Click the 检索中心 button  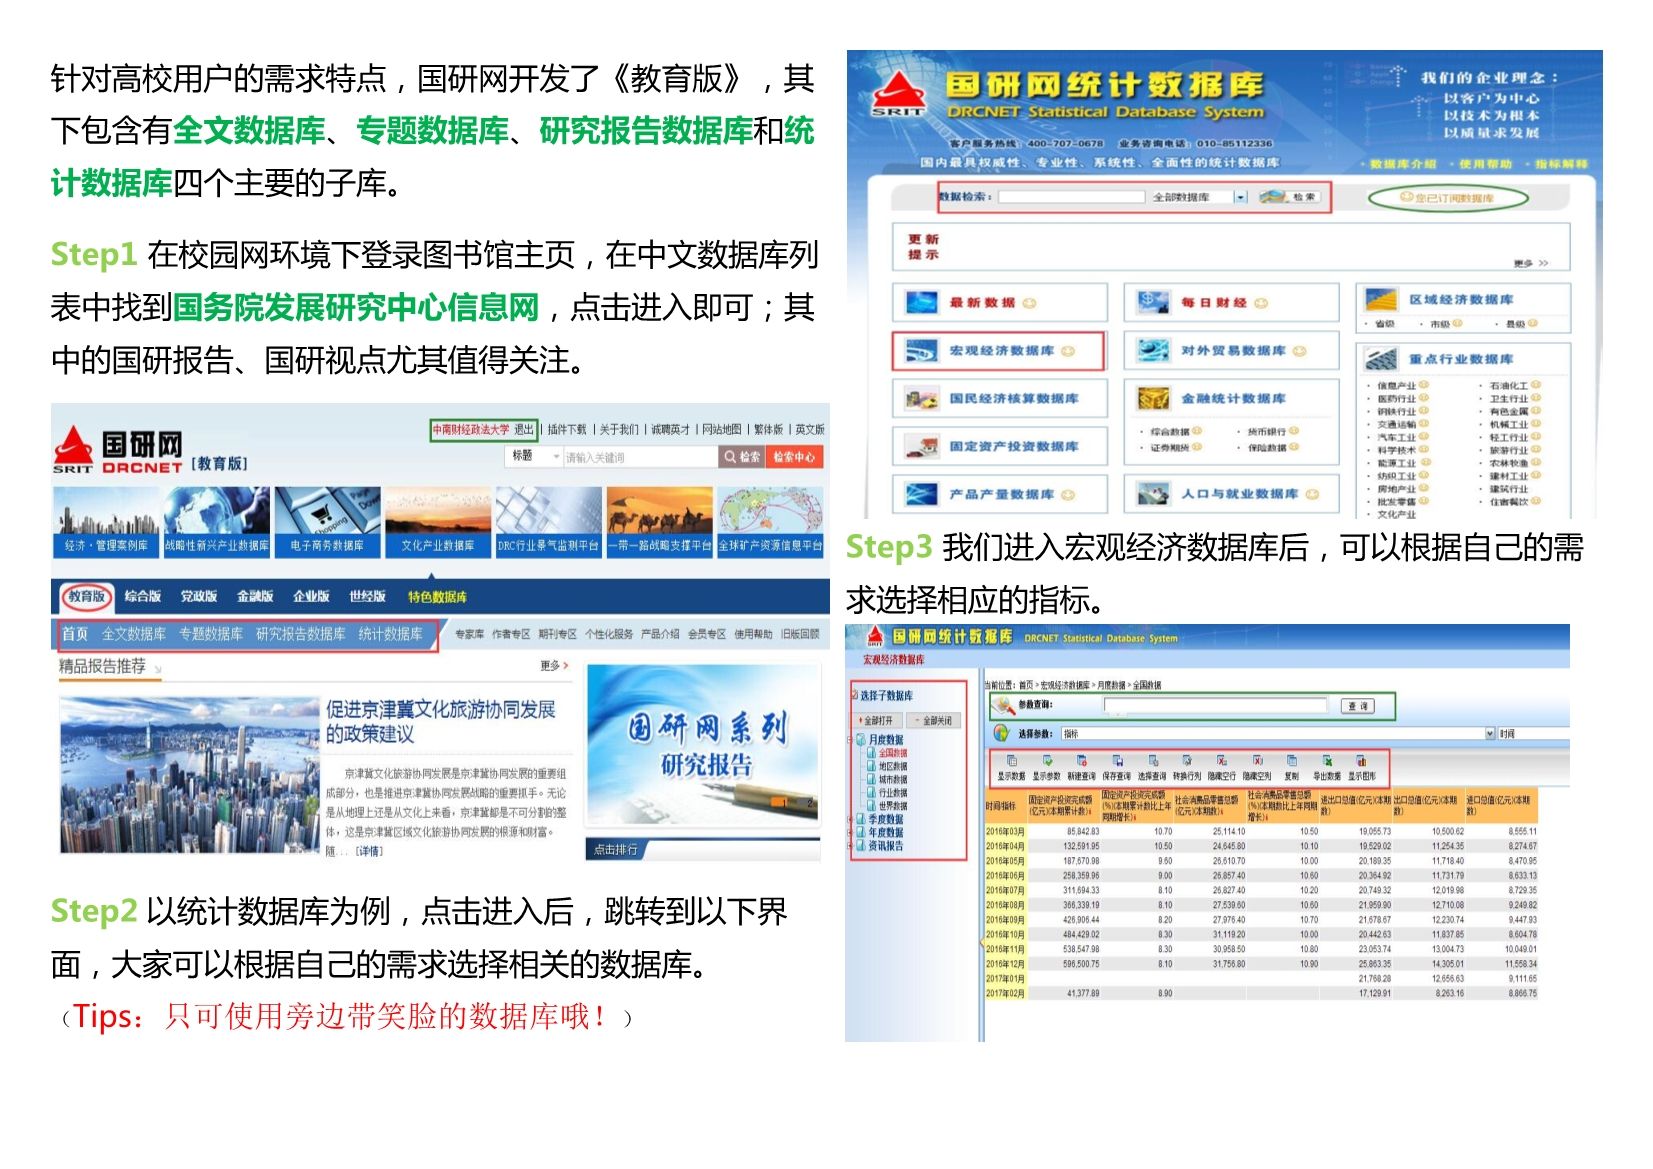tap(794, 456)
